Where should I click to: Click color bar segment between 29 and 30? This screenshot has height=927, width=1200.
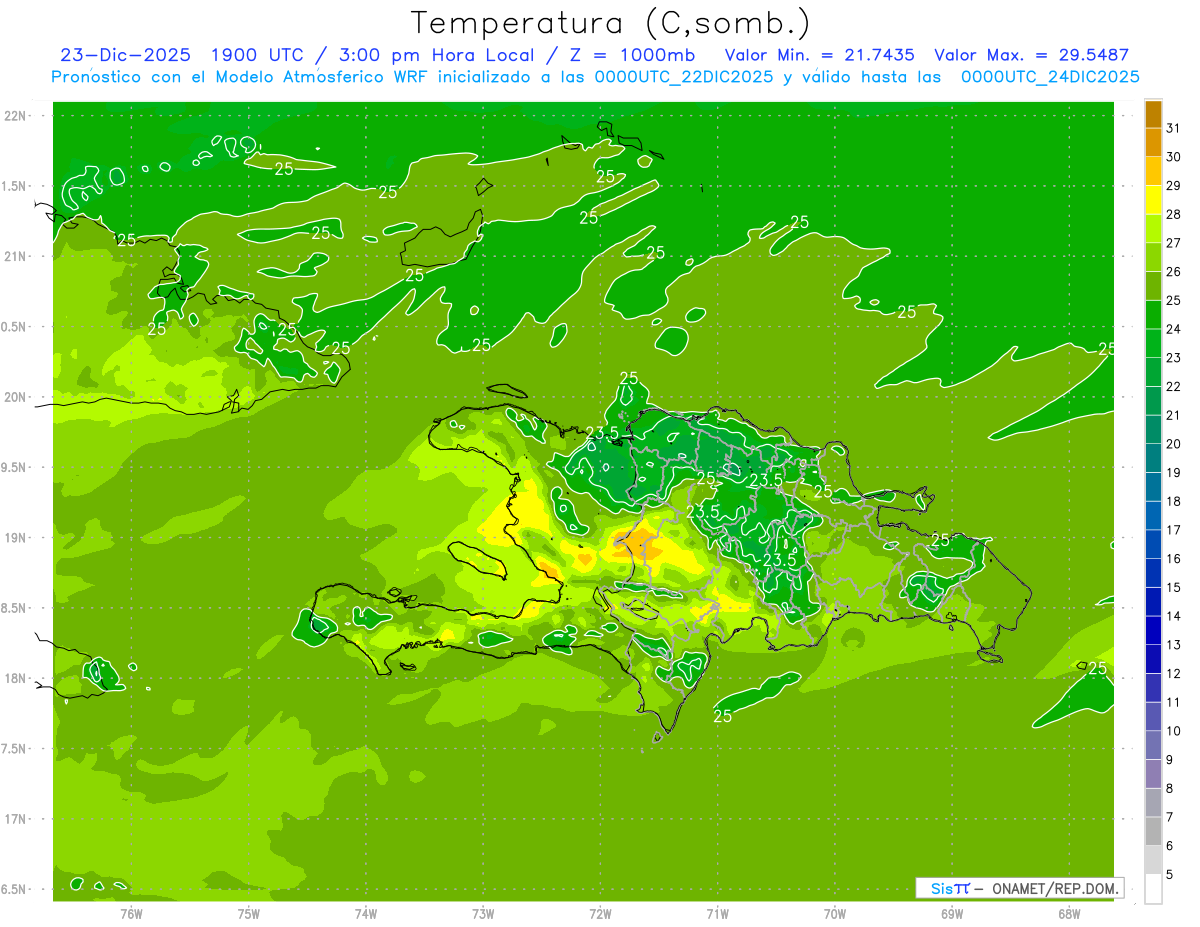pos(1153,172)
